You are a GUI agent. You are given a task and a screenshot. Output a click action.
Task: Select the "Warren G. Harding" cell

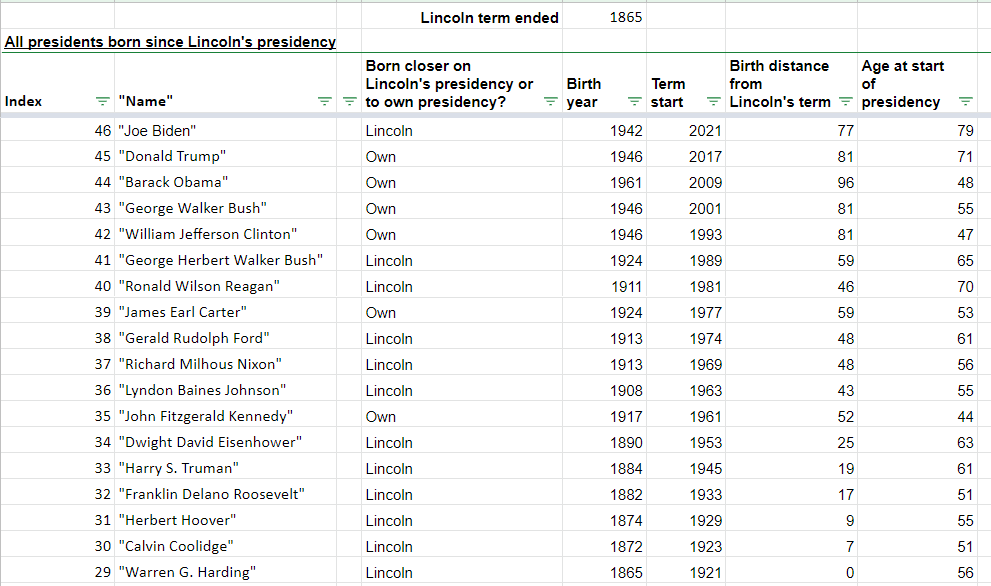click(226, 571)
